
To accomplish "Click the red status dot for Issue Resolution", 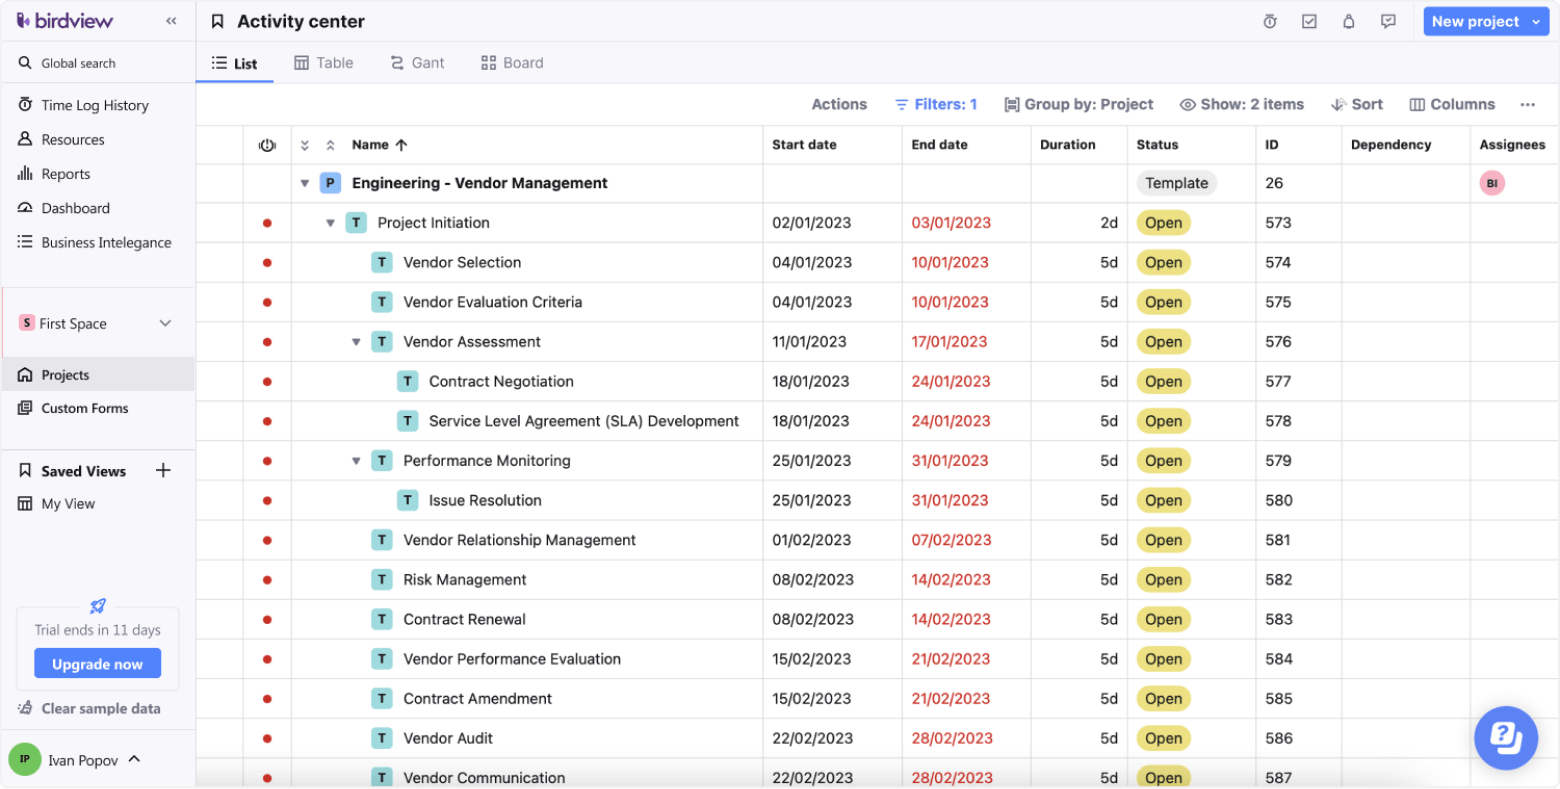I will (x=267, y=501).
